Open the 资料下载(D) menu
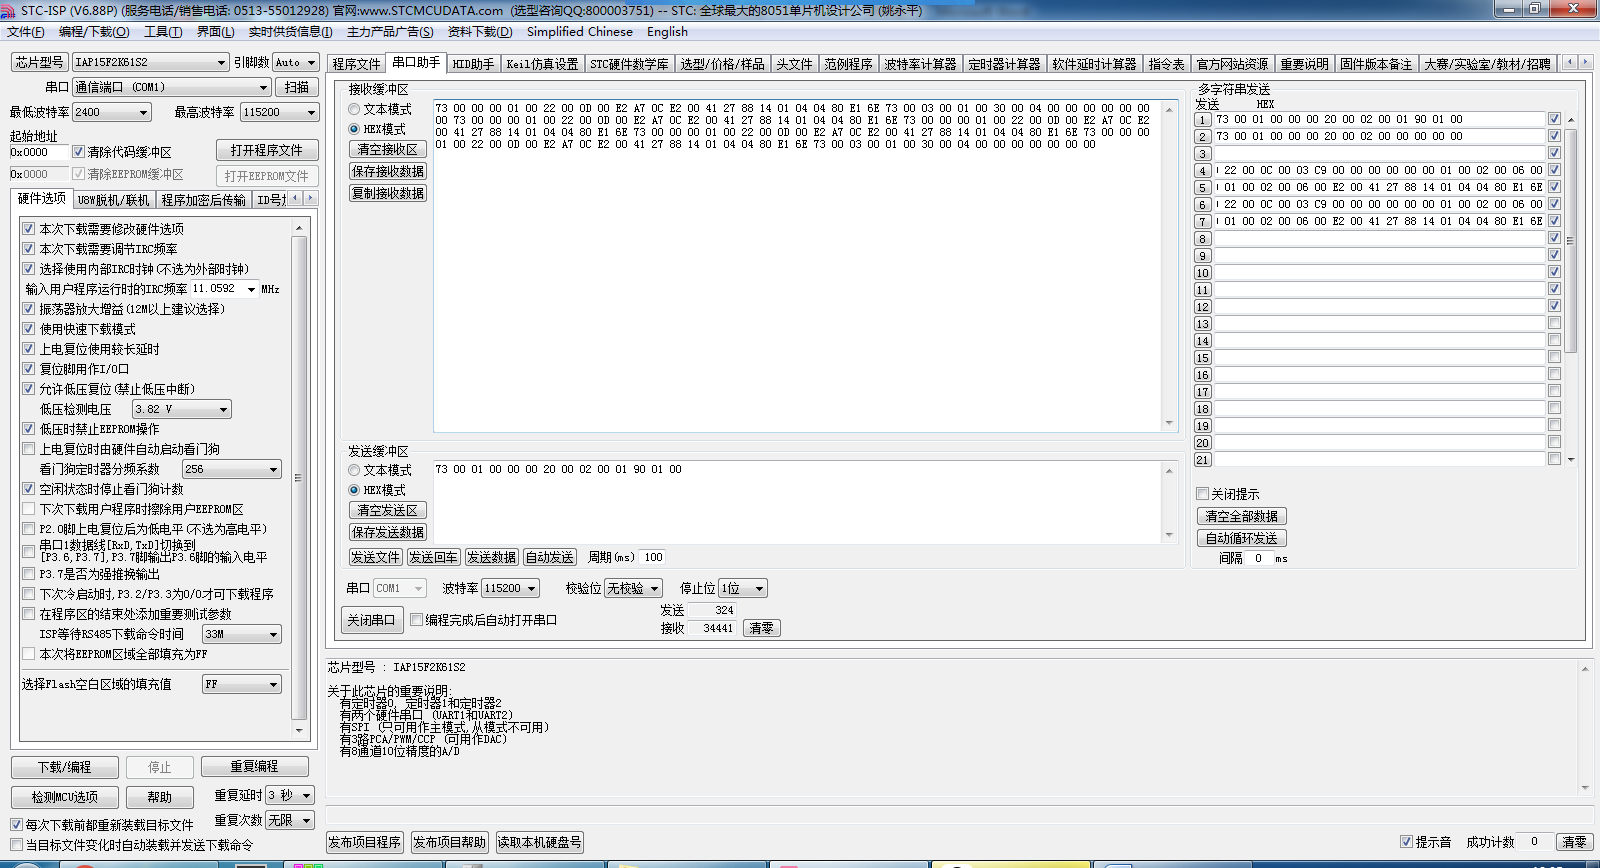Screen dimensions: 1600x868 480,31
